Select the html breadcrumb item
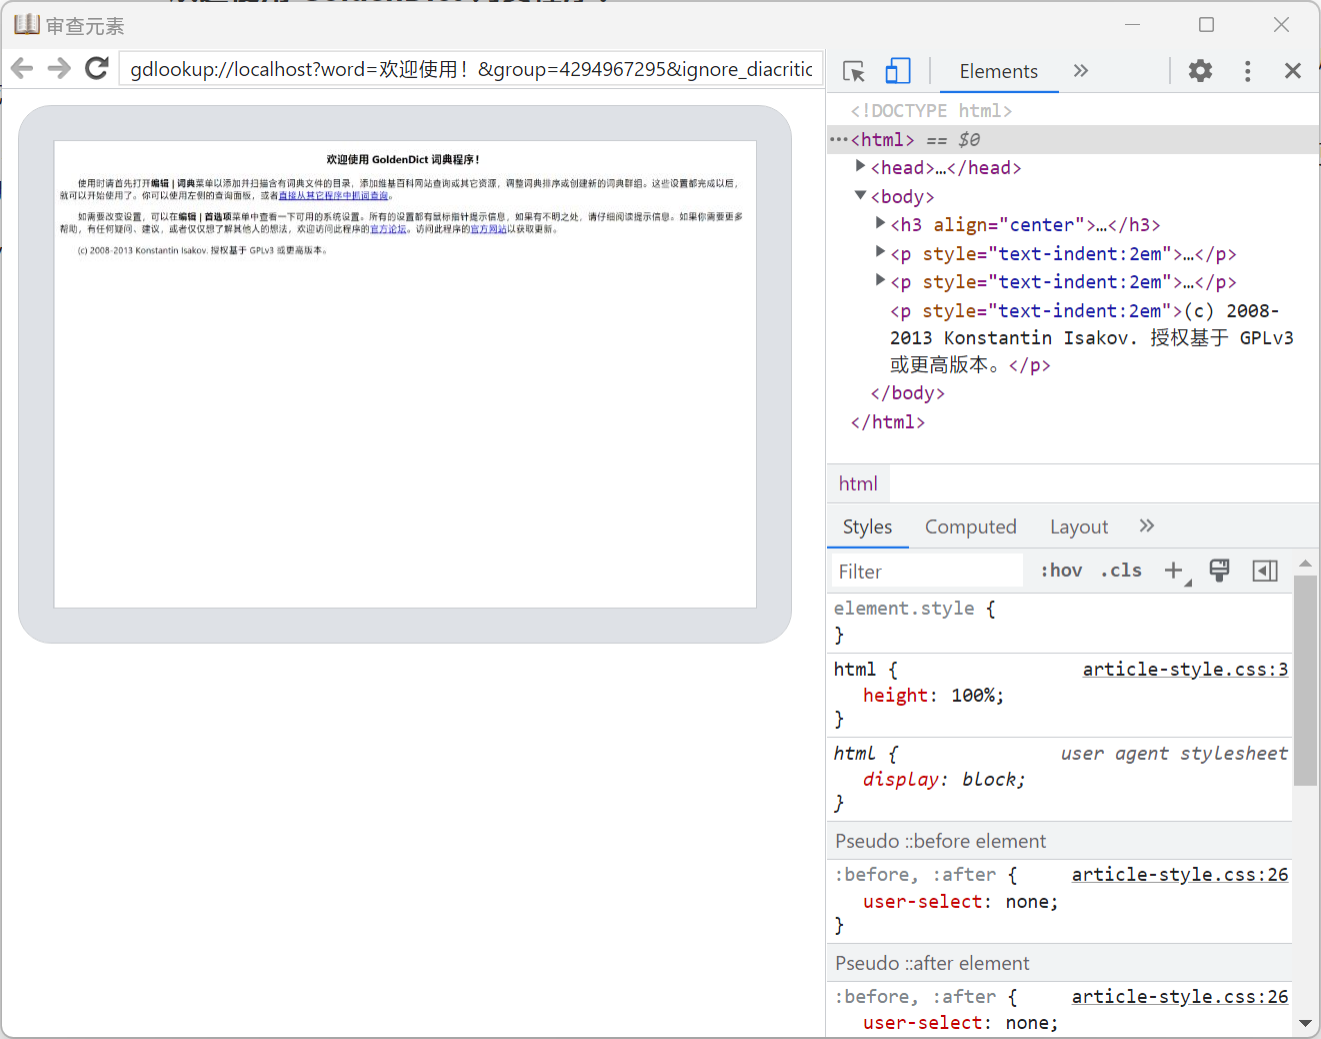This screenshot has height=1039, width=1321. [858, 484]
